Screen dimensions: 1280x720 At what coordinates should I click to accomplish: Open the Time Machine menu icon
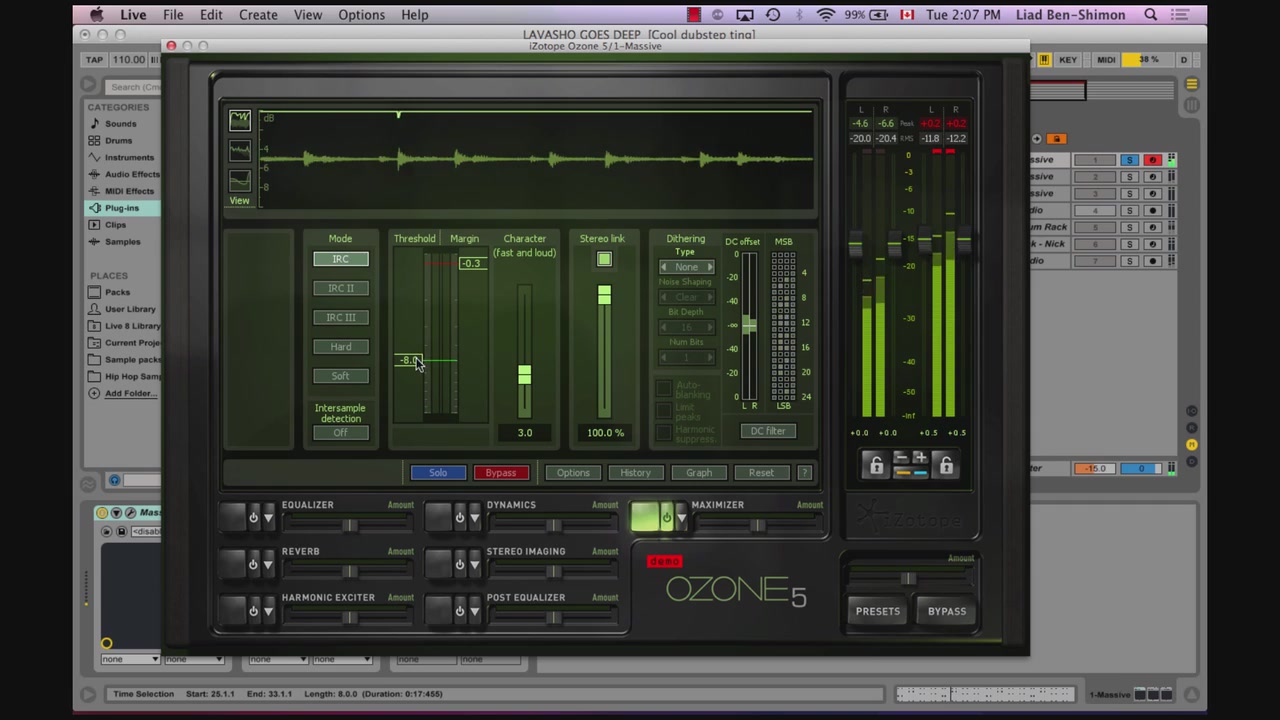click(x=773, y=15)
